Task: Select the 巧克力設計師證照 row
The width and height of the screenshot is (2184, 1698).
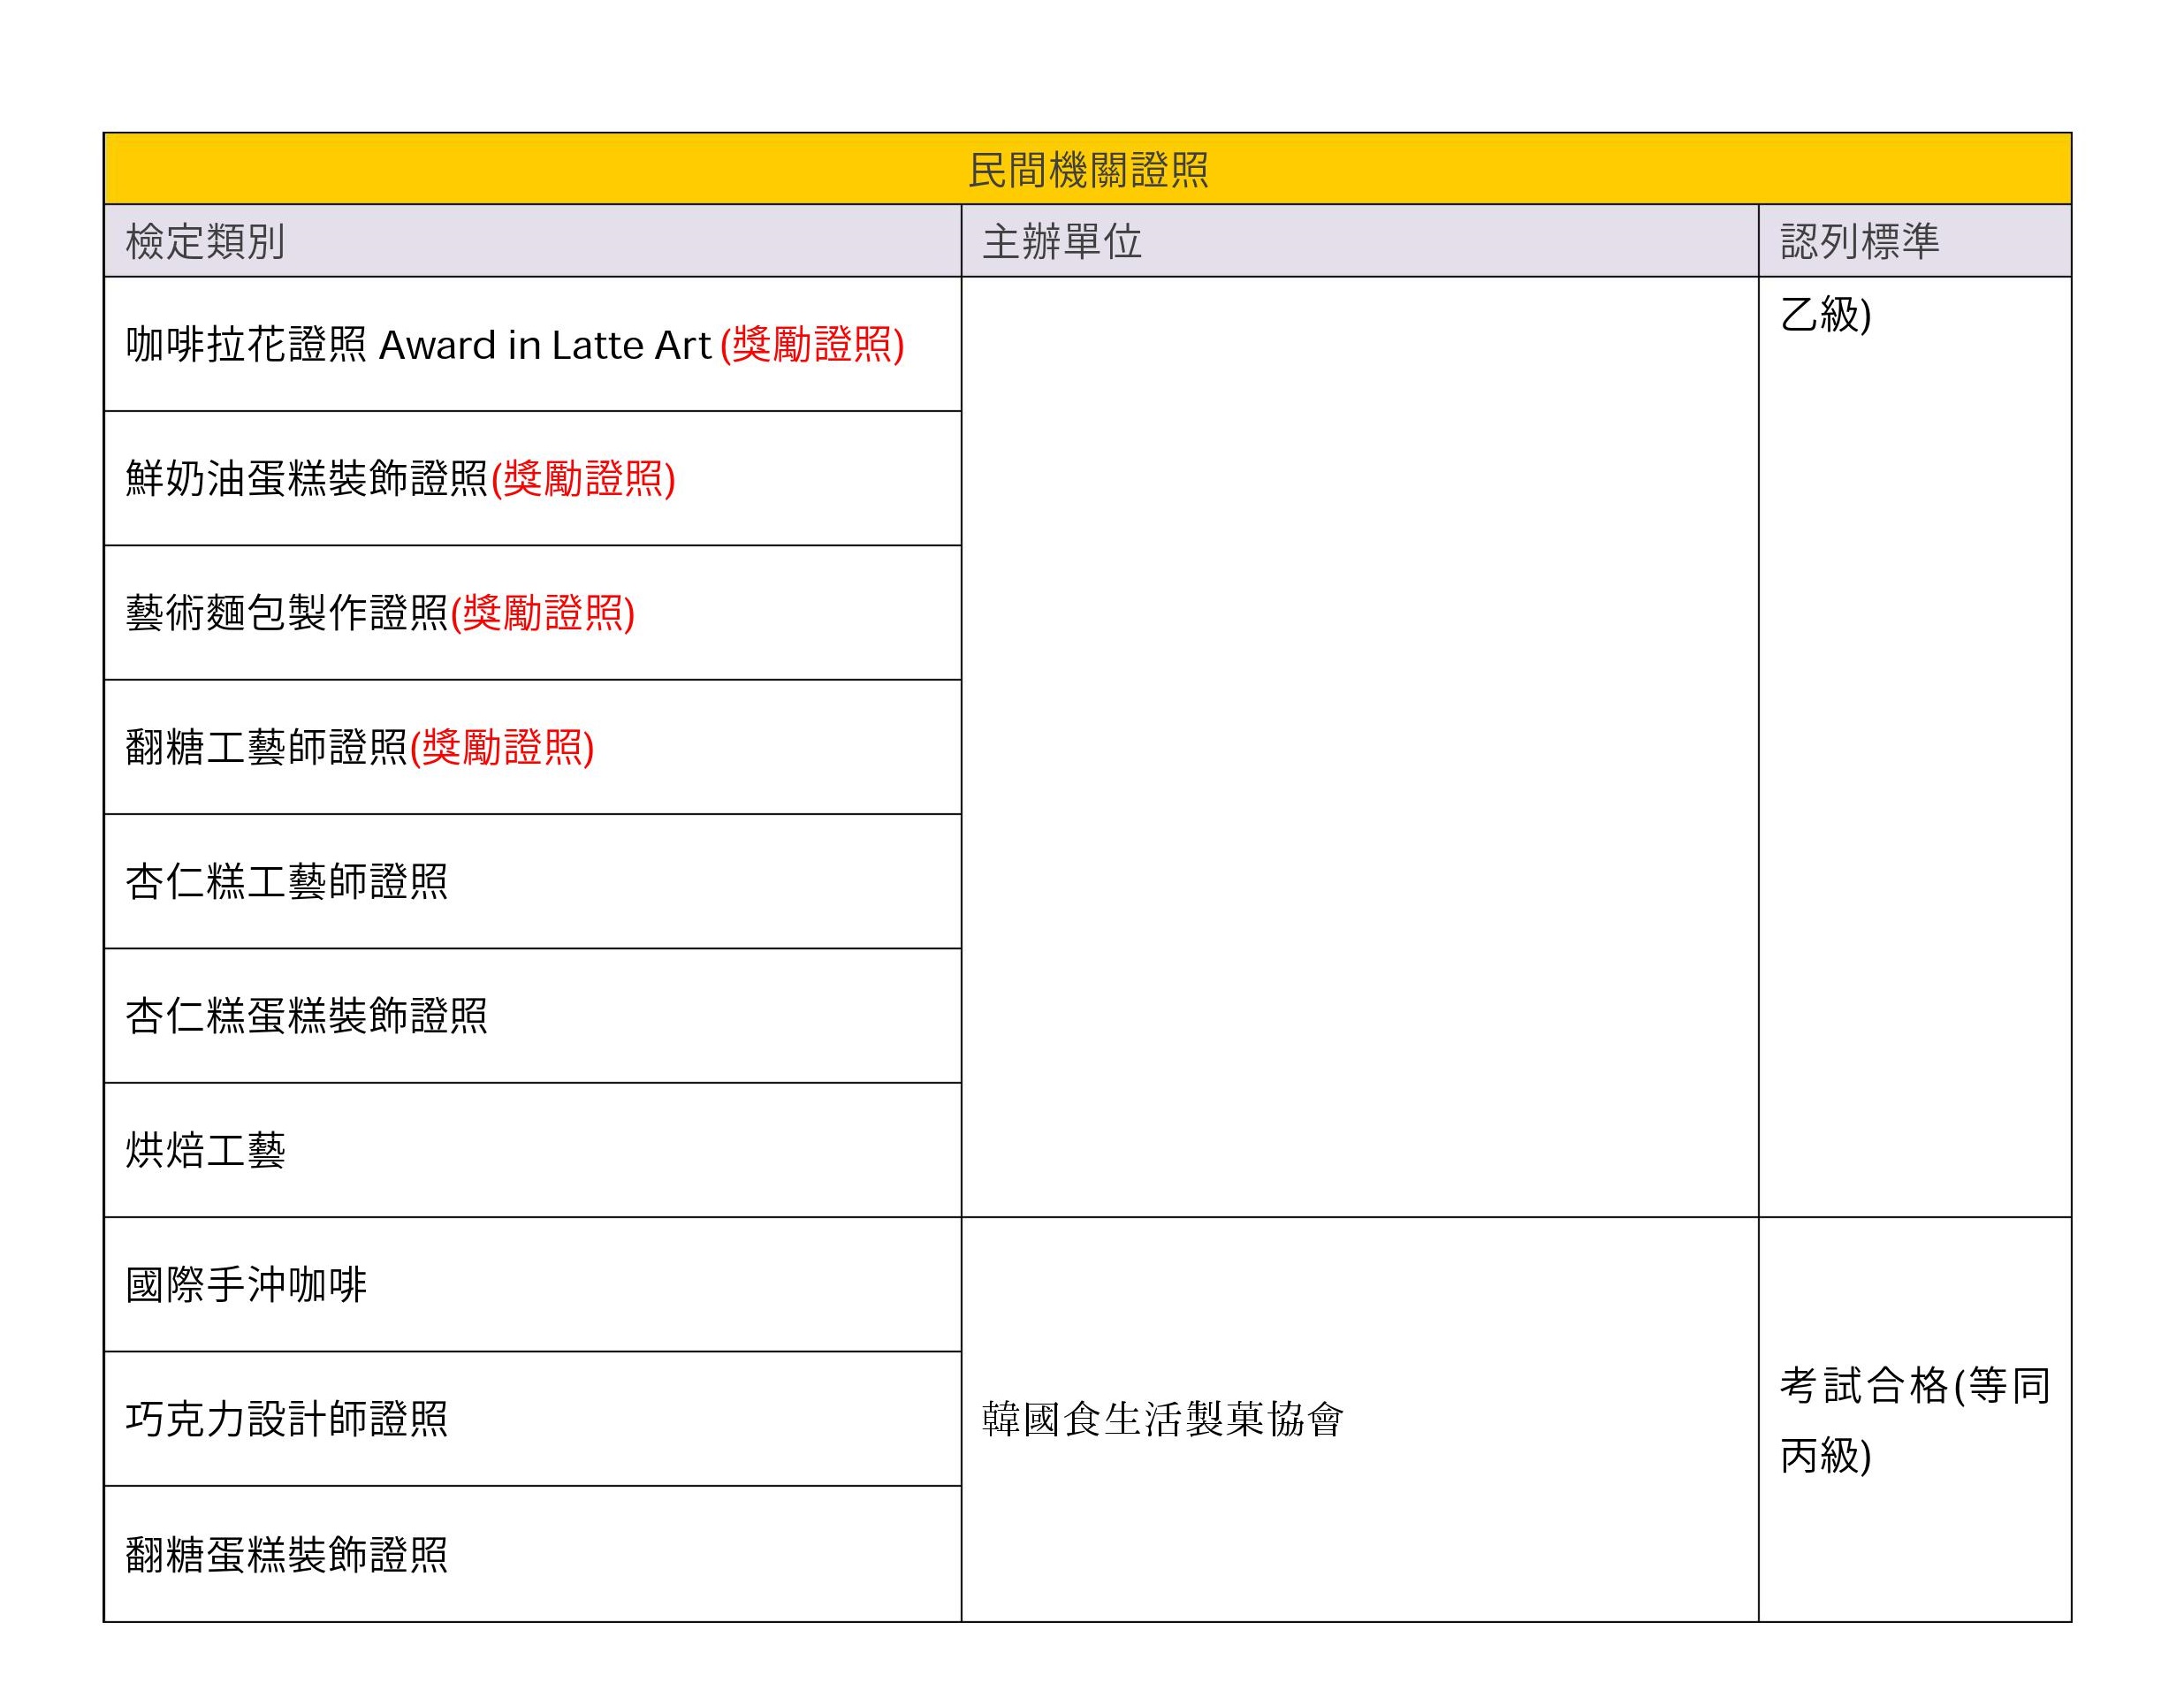Action: click(286, 1419)
